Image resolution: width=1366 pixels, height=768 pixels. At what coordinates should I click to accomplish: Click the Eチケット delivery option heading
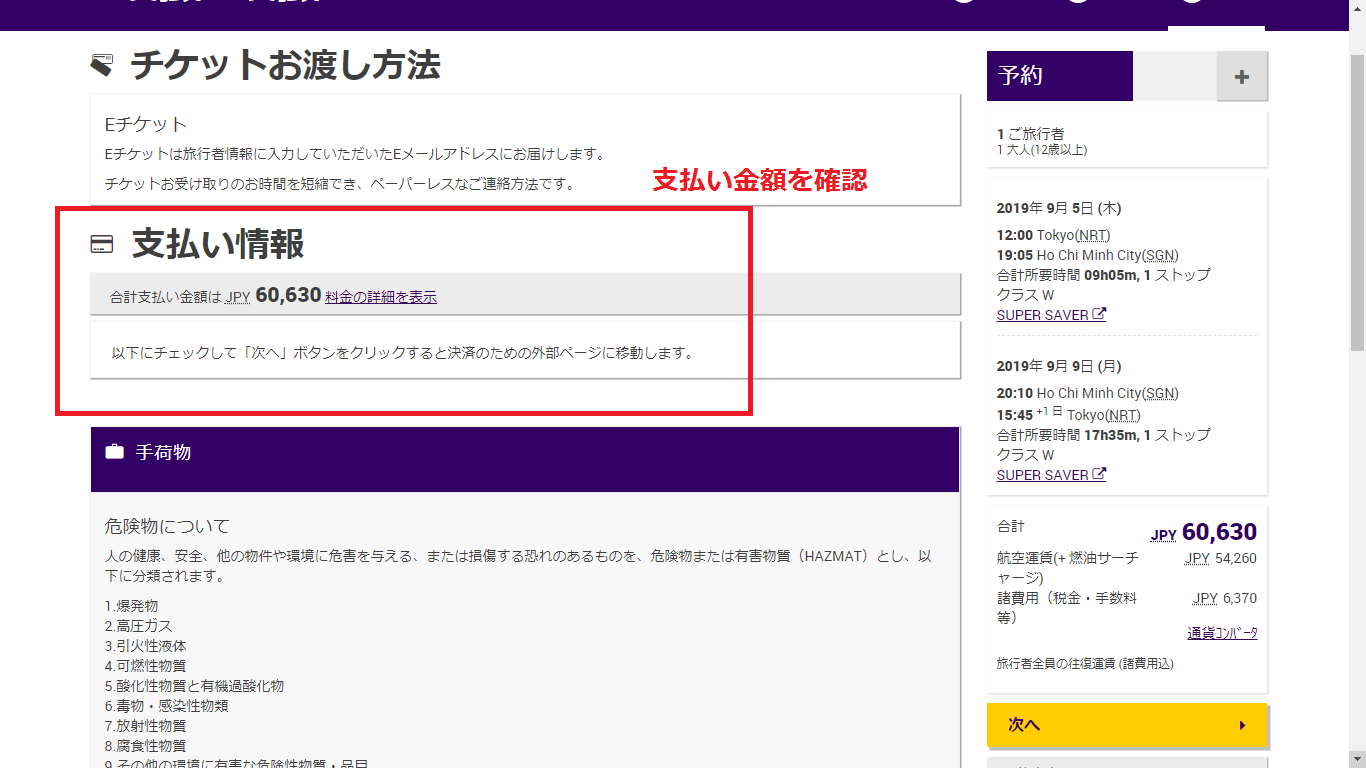point(146,124)
